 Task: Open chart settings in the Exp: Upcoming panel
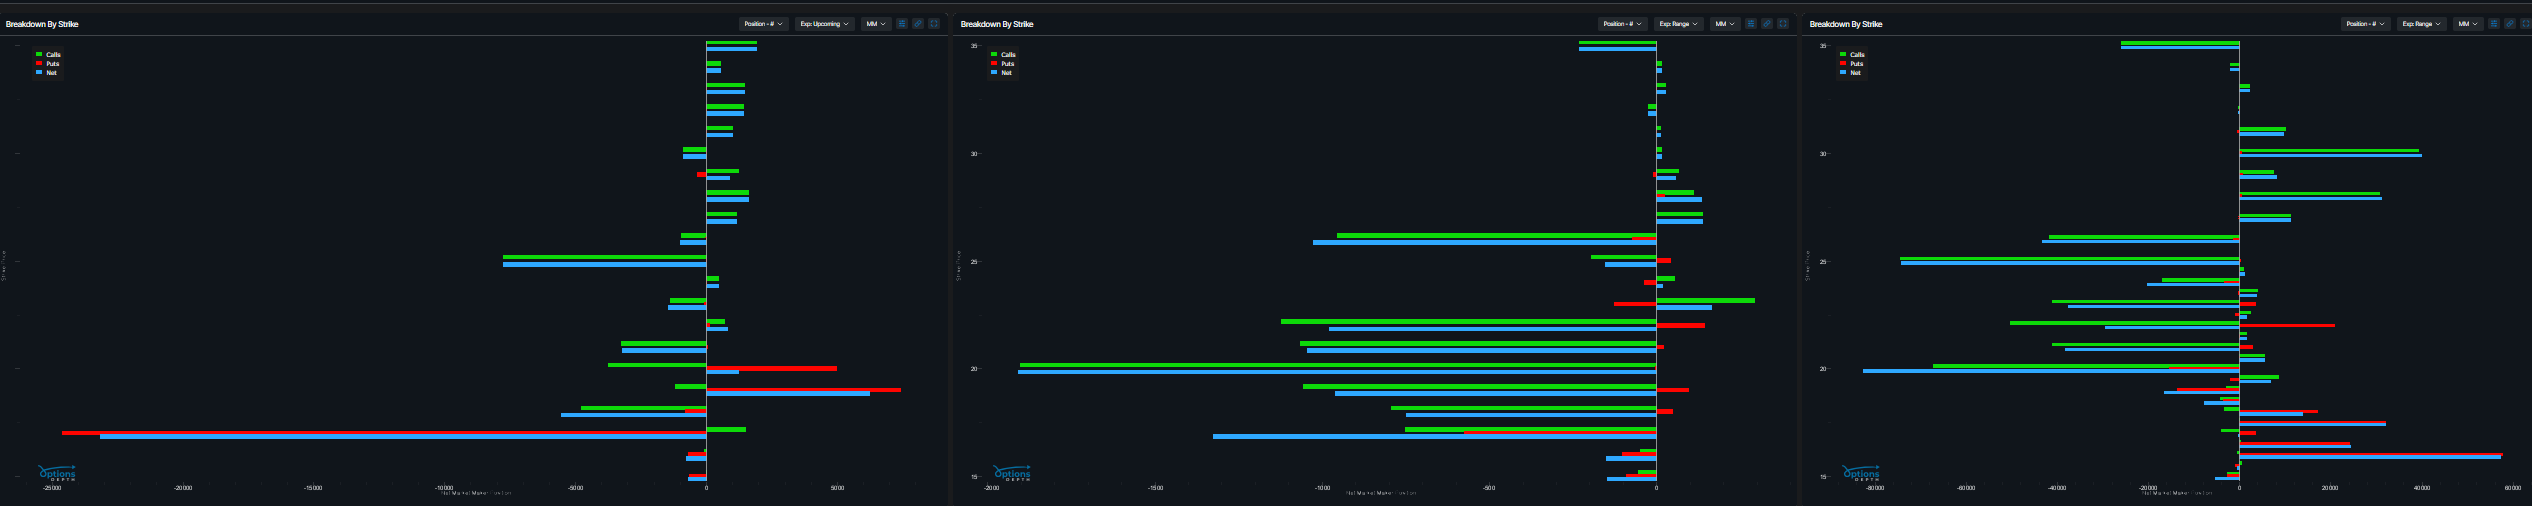(902, 24)
